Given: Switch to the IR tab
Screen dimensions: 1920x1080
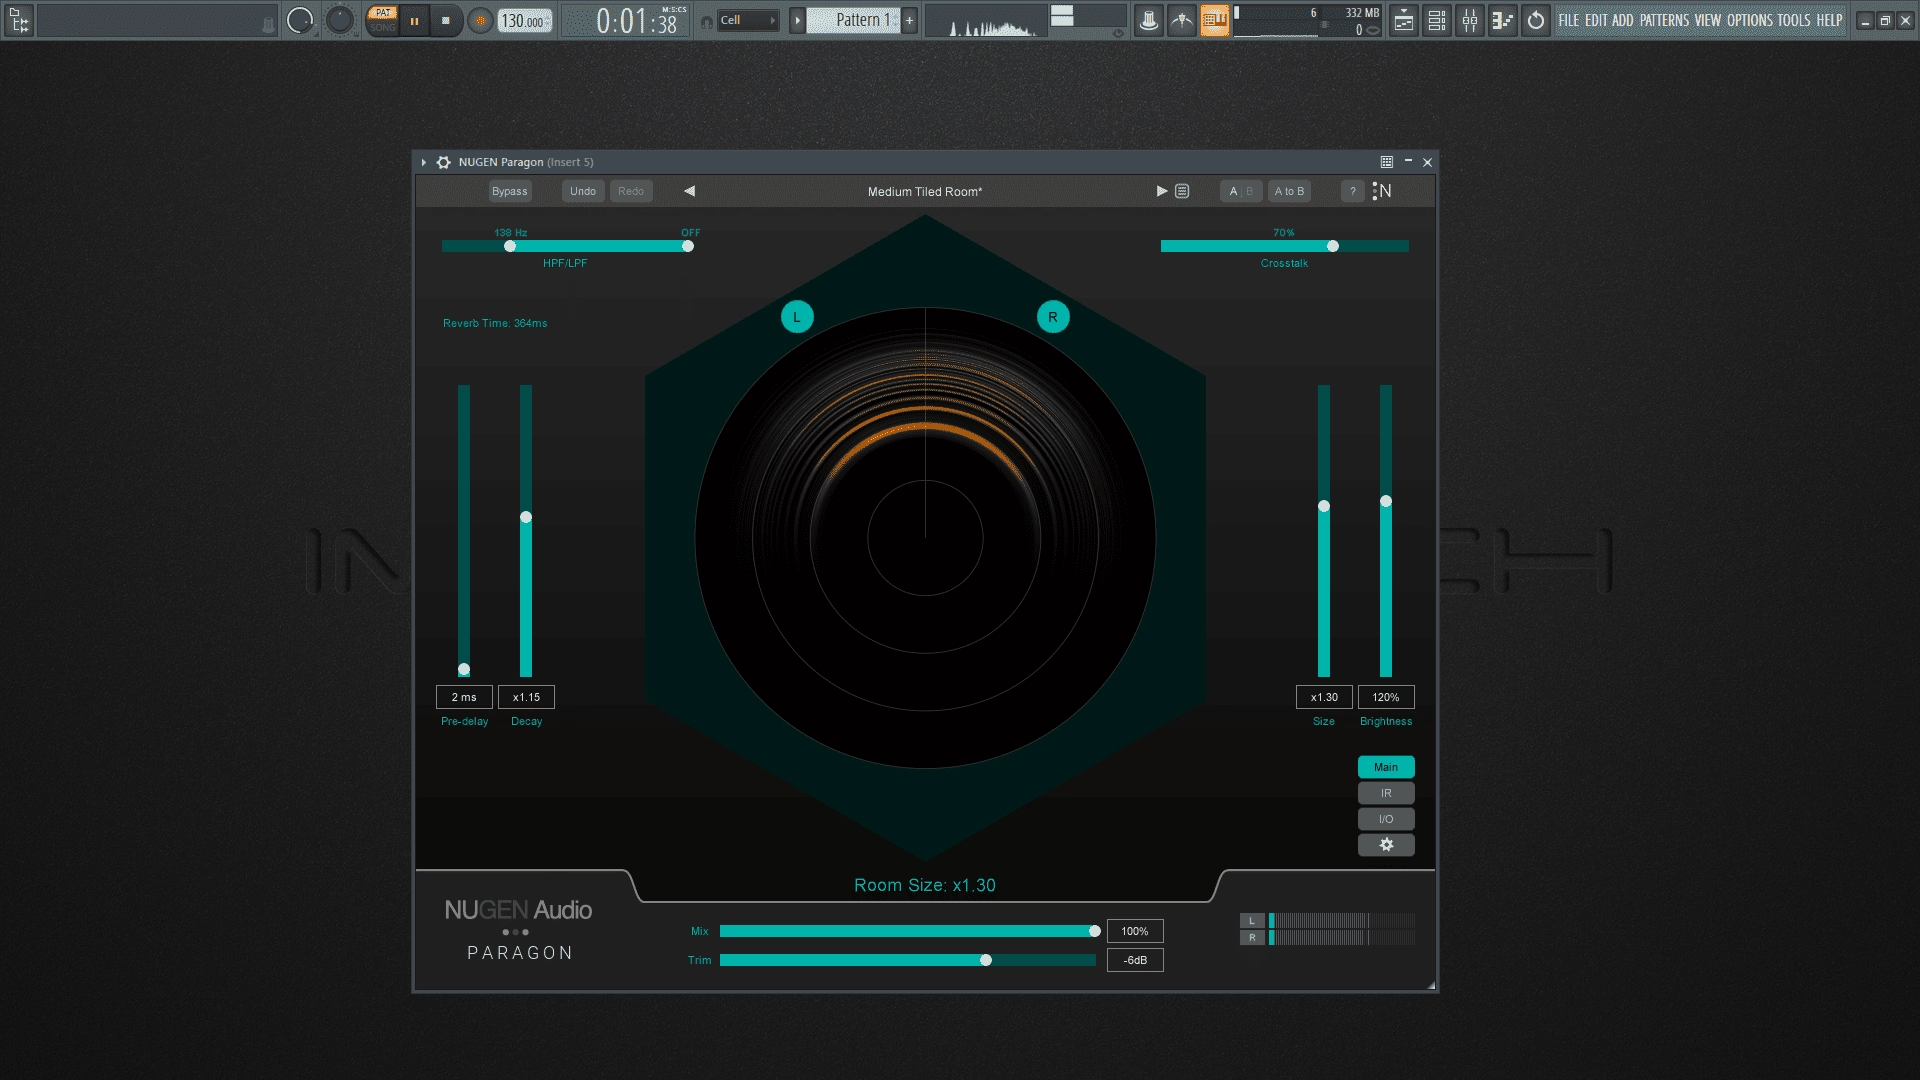Looking at the screenshot, I should (x=1386, y=793).
